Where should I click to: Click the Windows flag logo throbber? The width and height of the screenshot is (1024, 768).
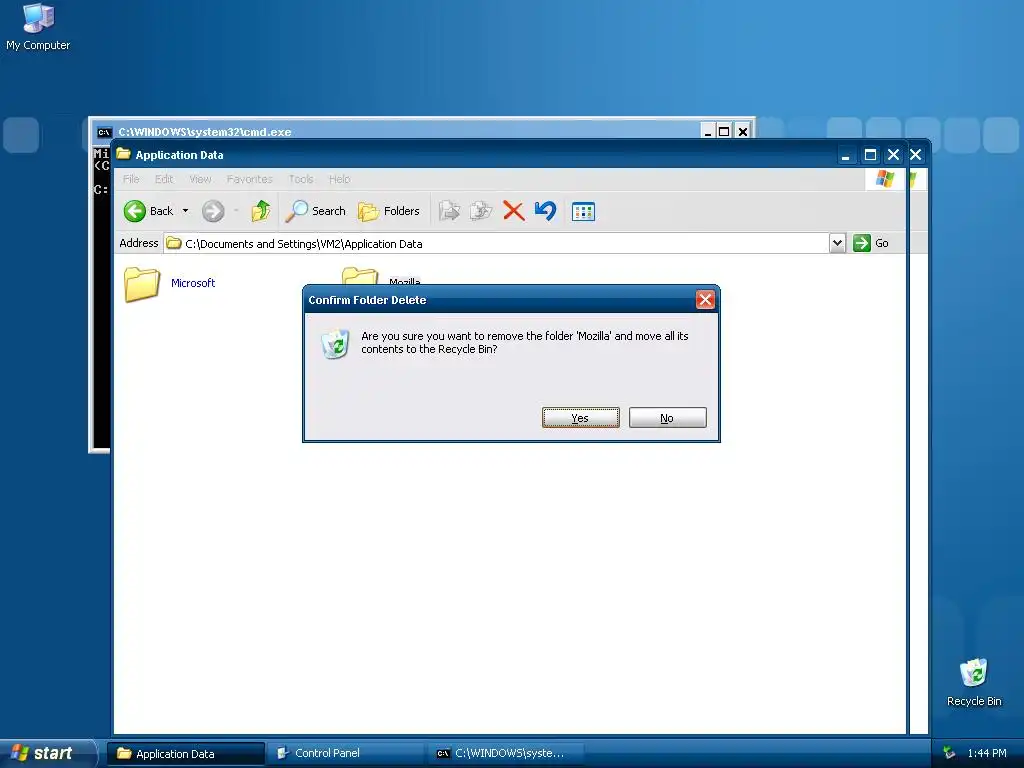[x=885, y=179]
